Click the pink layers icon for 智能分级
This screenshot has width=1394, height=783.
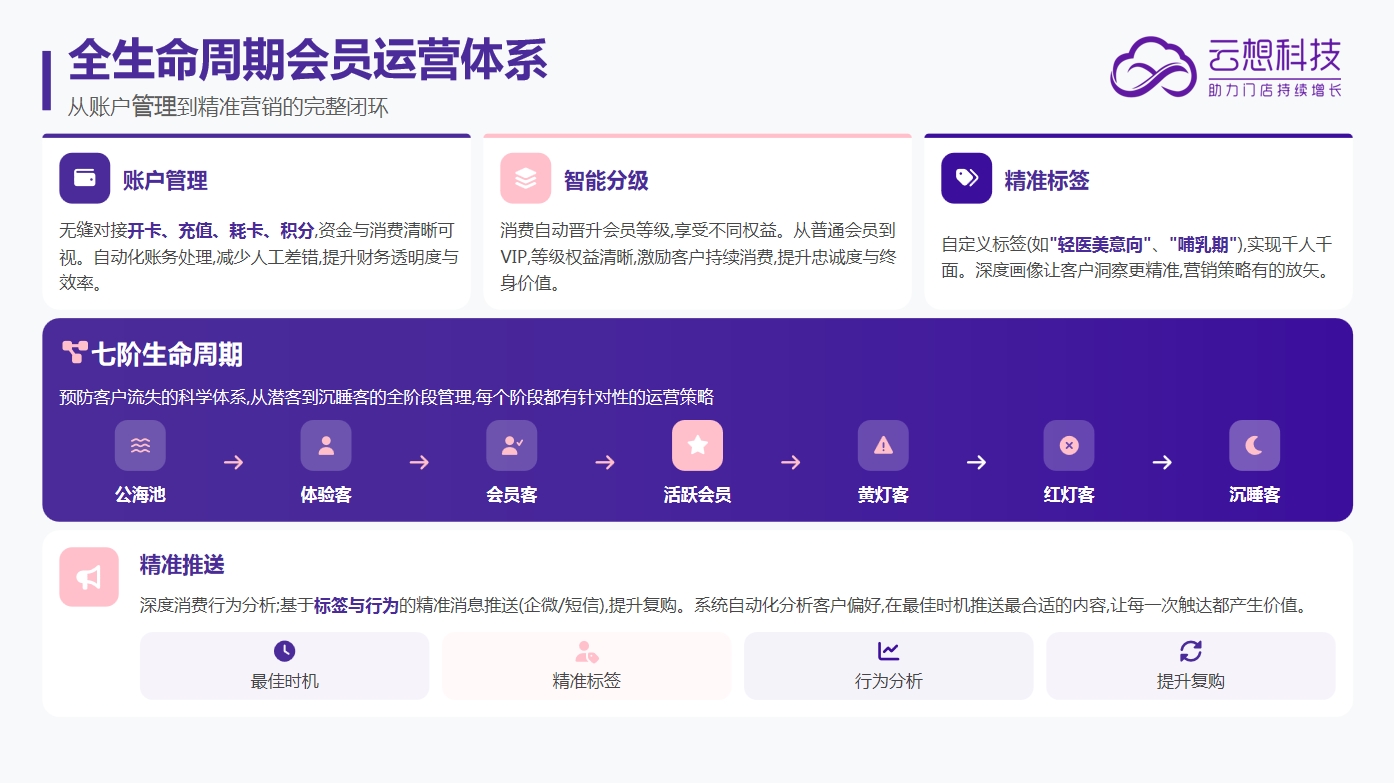(525, 178)
